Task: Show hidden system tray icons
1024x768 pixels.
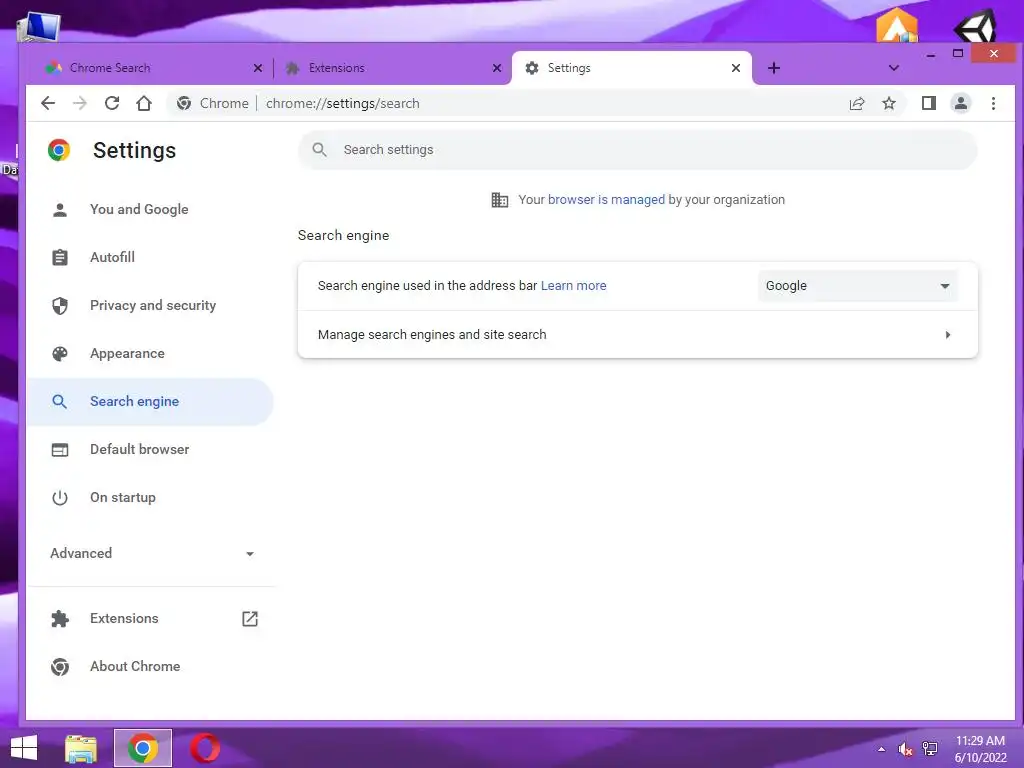Action: pyautogui.click(x=882, y=749)
